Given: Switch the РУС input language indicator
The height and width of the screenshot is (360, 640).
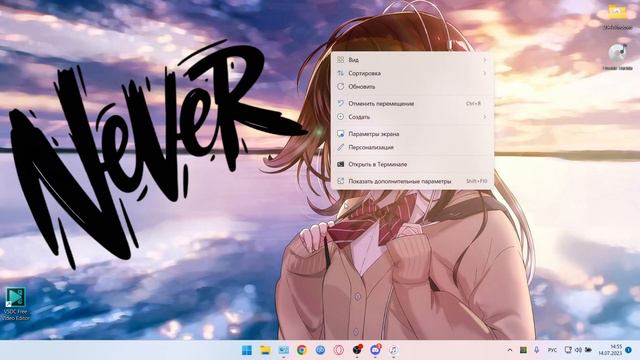Looking at the screenshot, I should click(552, 350).
